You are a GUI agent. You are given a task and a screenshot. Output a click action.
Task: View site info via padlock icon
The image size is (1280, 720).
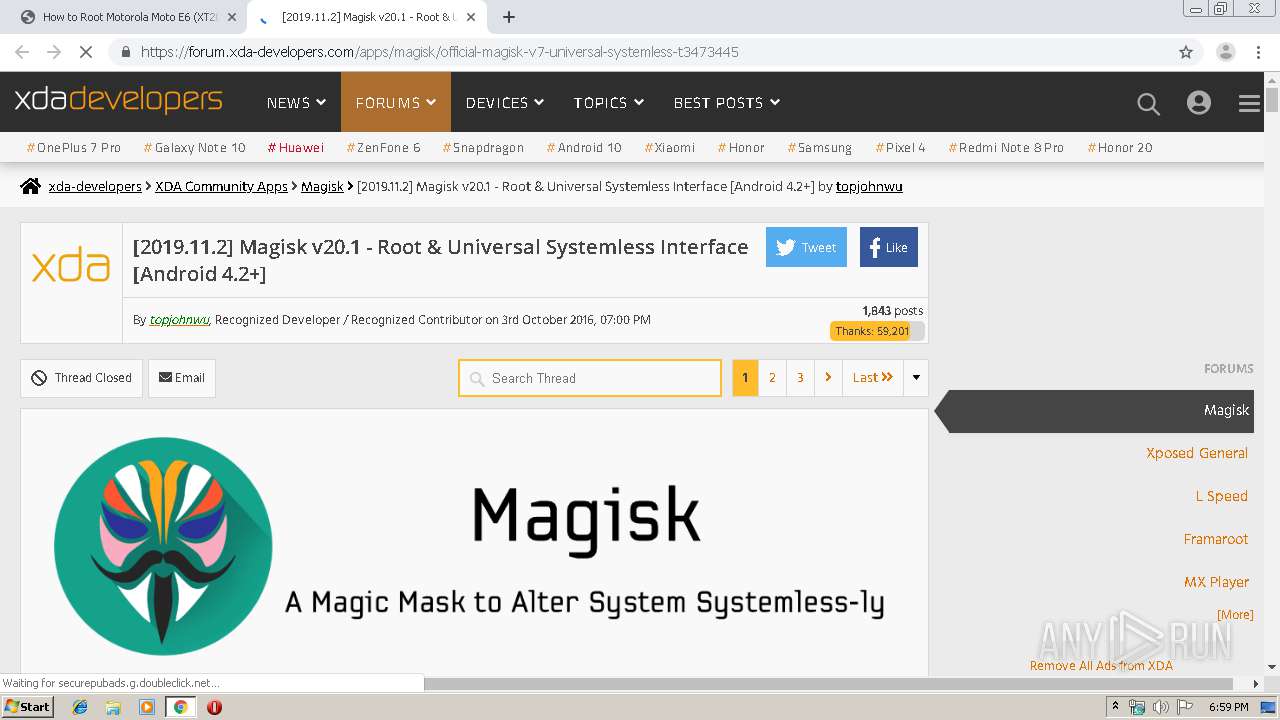(125, 52)
